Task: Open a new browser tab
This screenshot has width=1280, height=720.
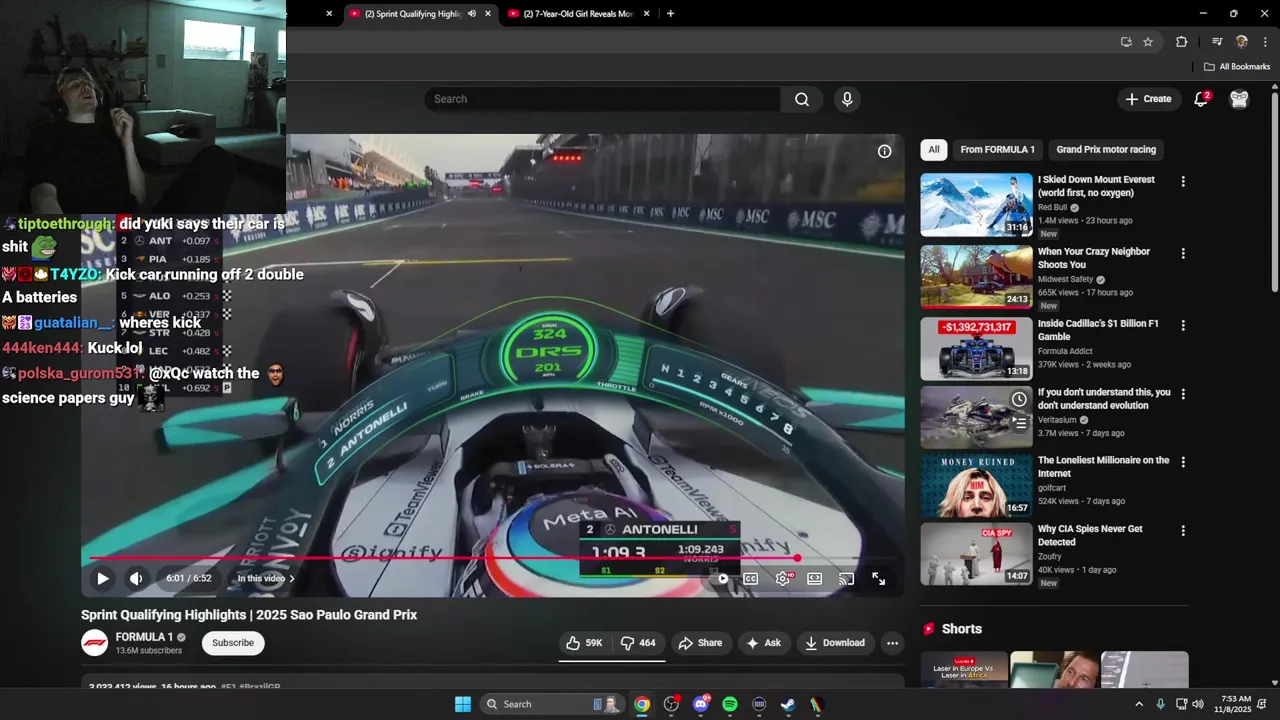Action: pos(670,14)
